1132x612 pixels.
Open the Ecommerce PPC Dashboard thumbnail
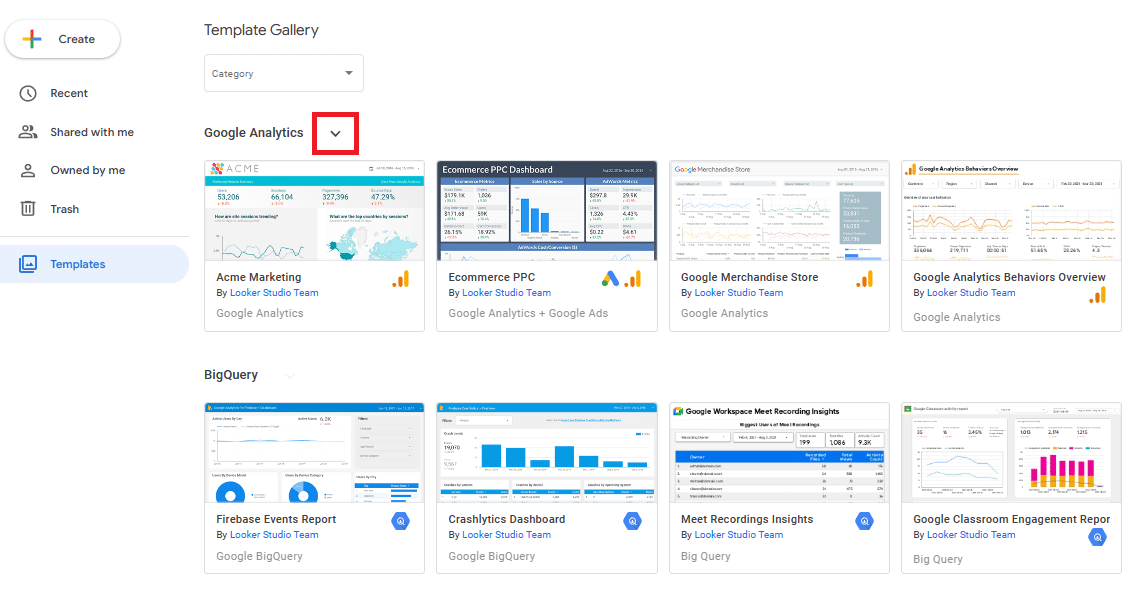(x=547, y=211)
